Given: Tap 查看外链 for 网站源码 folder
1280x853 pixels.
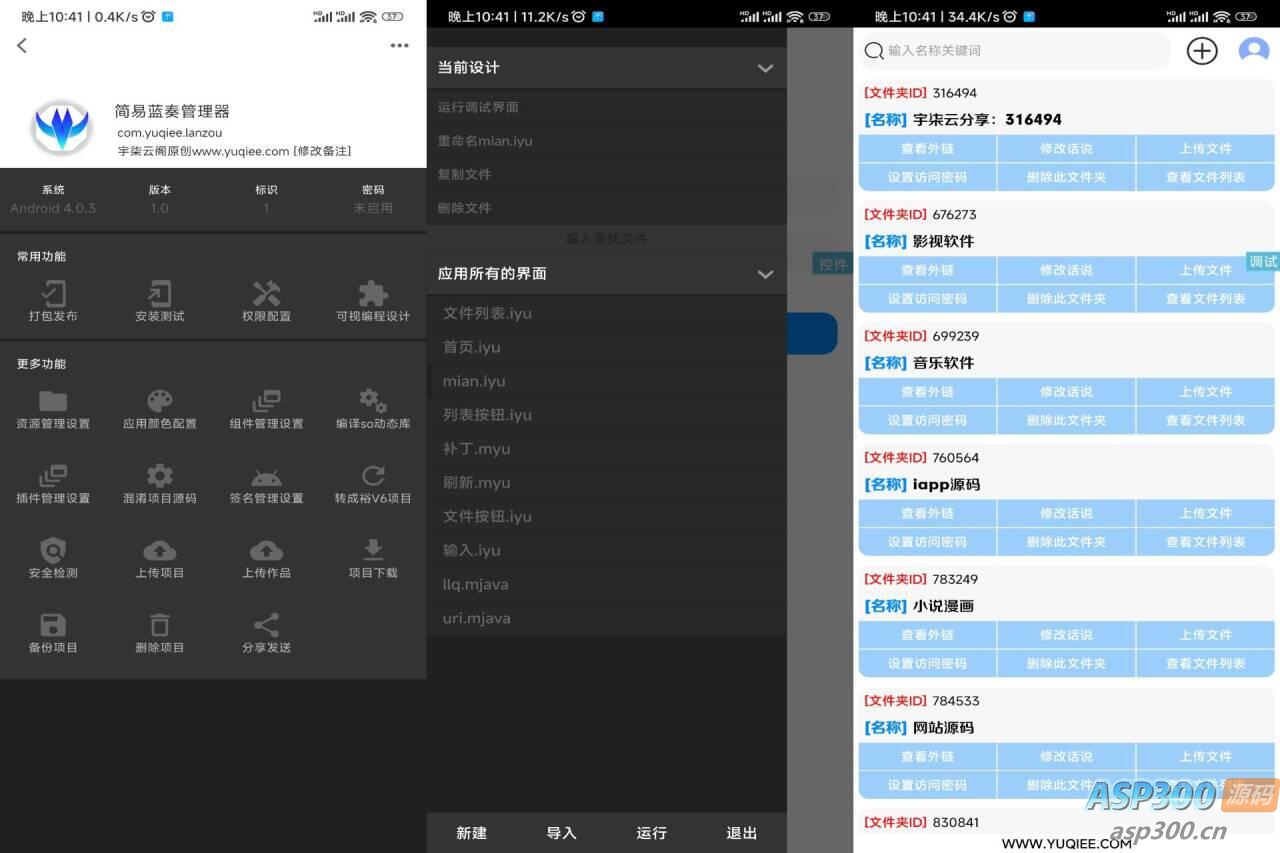Looking at the screenshot, I should (927, 757).
